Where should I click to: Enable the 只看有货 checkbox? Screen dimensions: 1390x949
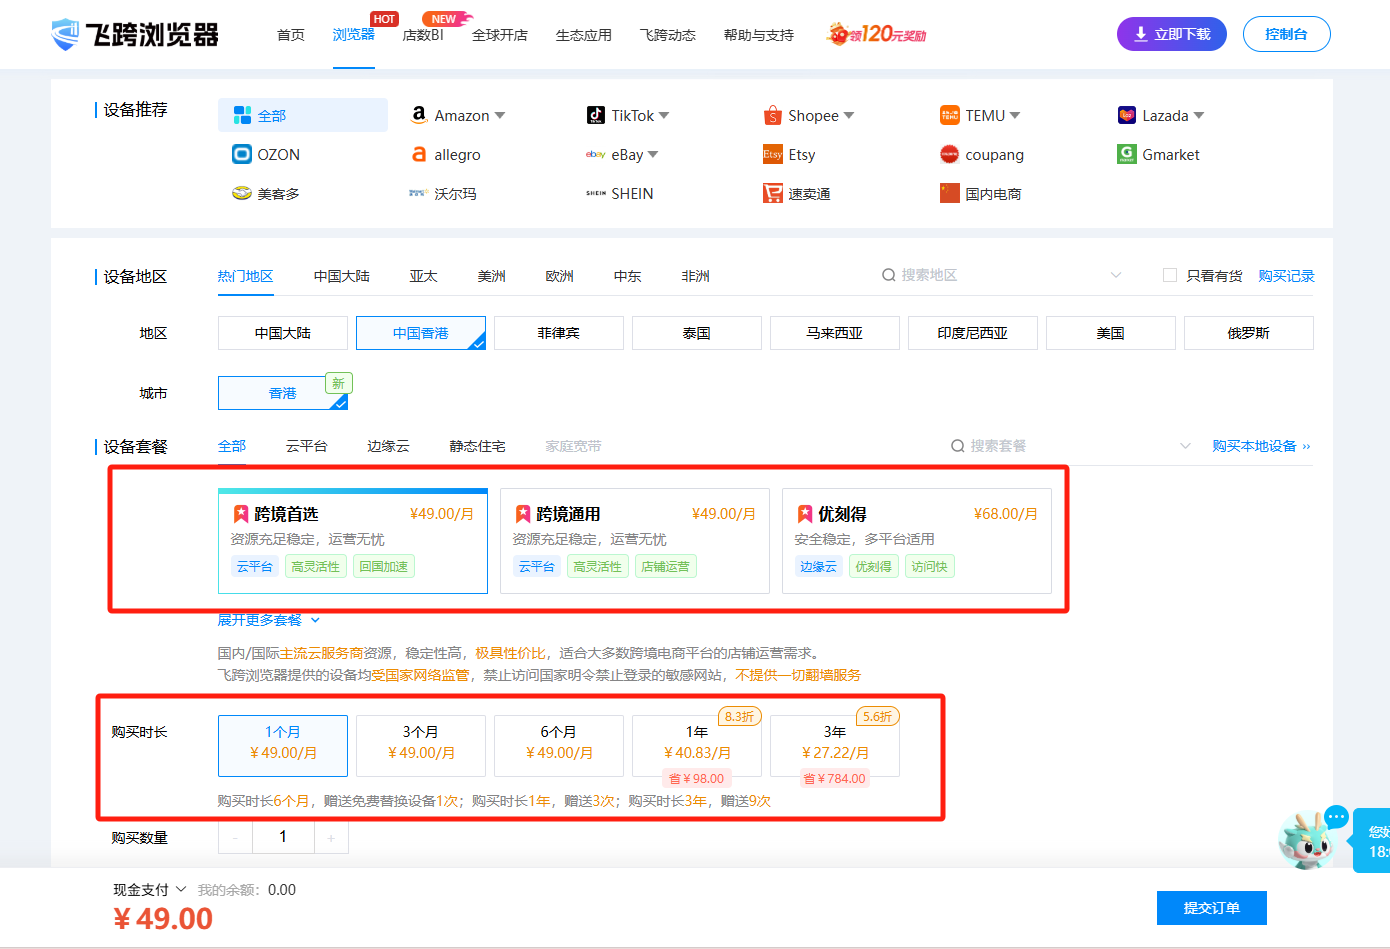click(1170, 275)
